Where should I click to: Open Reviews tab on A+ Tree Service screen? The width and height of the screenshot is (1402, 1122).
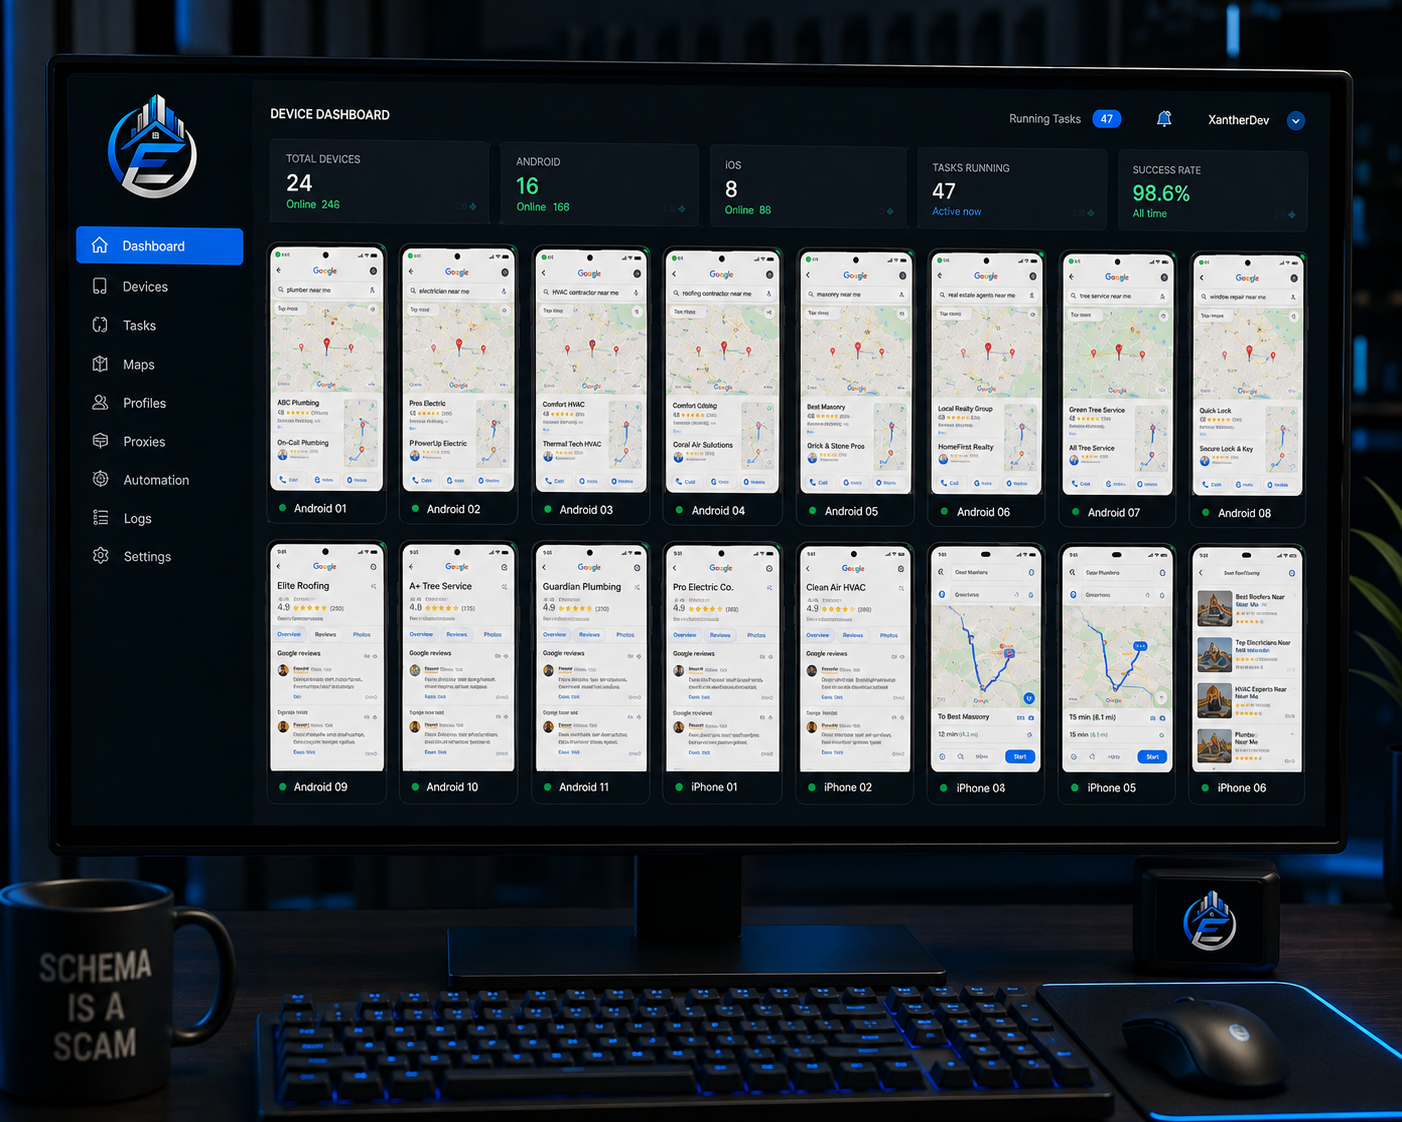pos(457,634)
